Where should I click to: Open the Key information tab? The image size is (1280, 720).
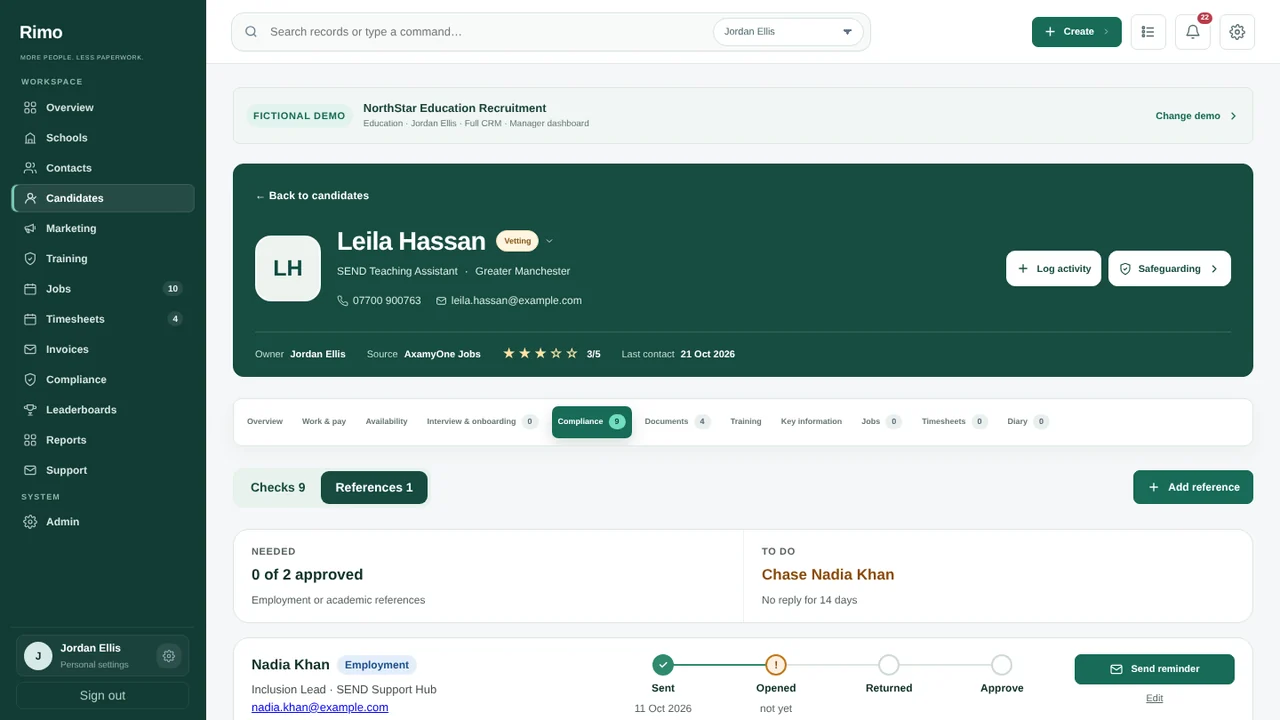(811, 422)
